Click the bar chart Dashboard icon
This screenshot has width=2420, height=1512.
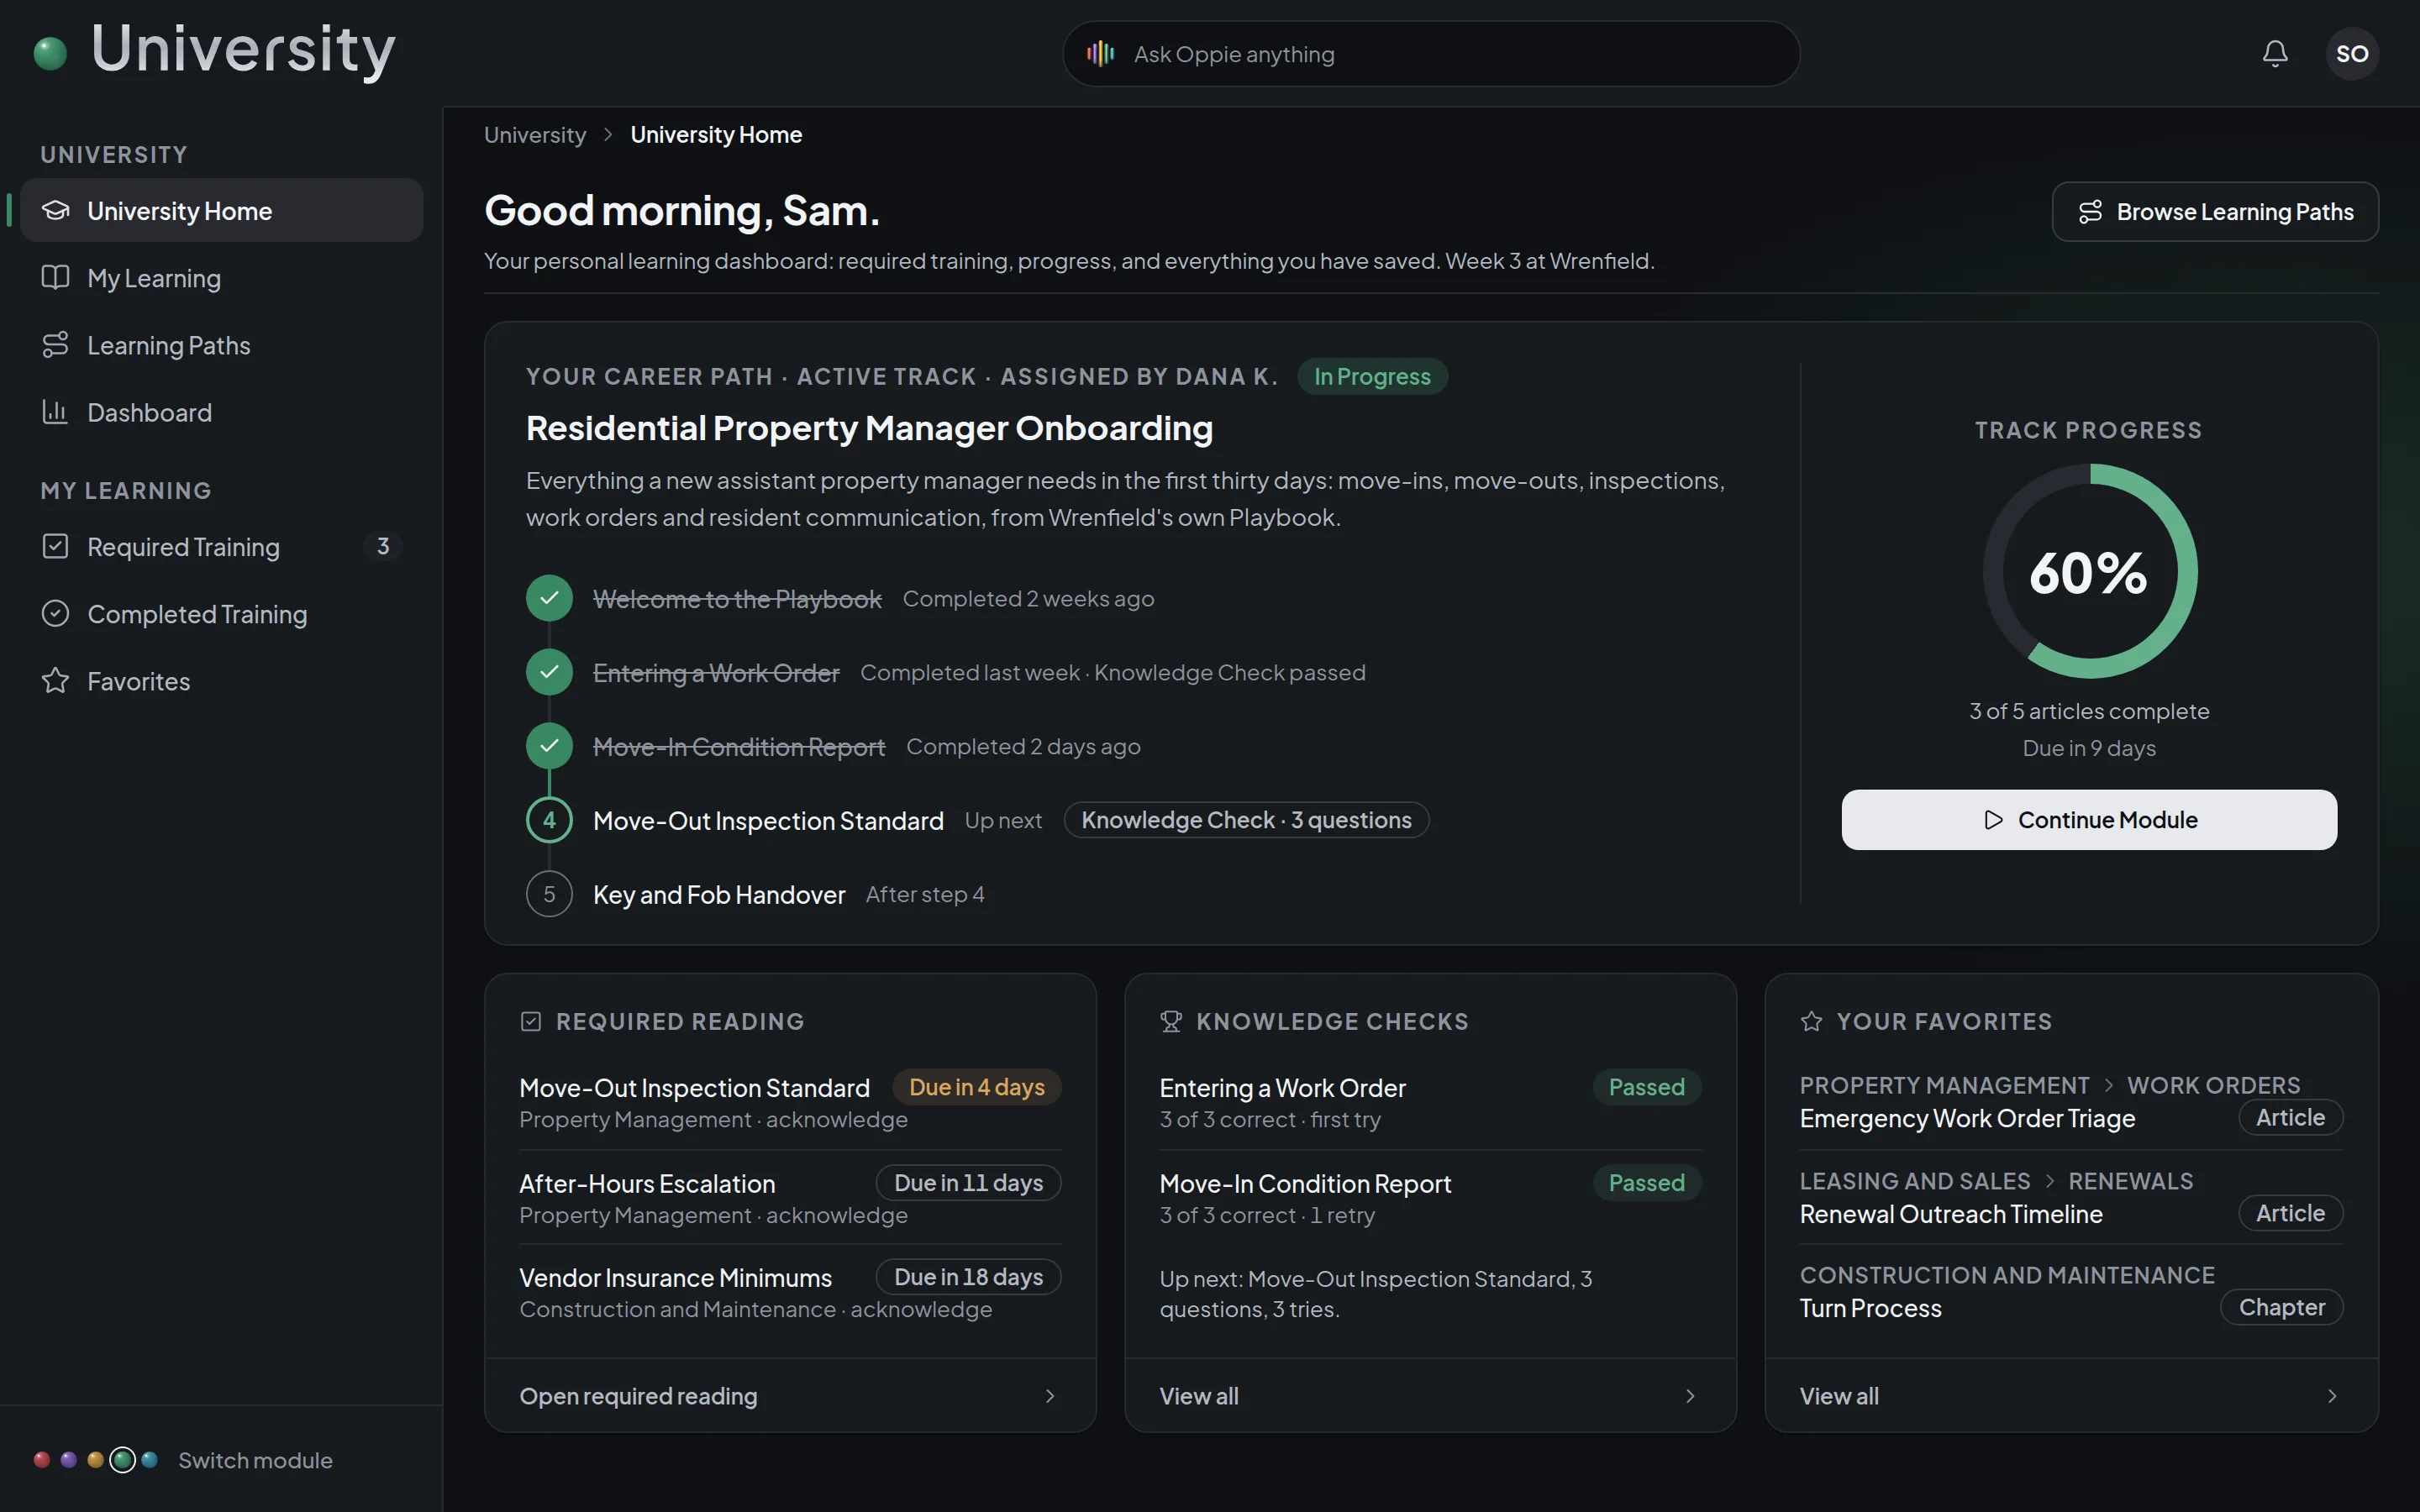click(56, 411)
